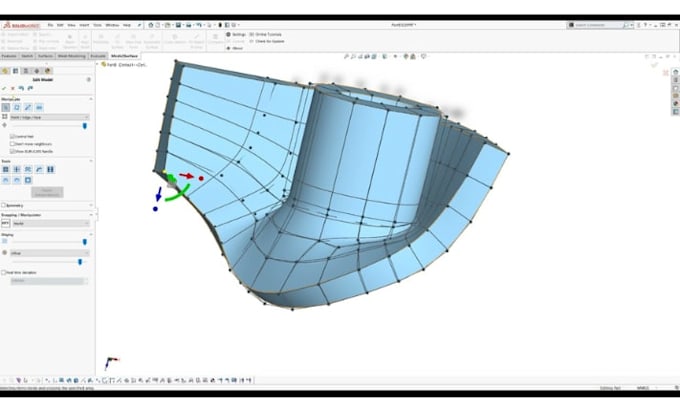
Task: Open the PropertyManager tab icon in left panel
Action: [x=16, y=71]
